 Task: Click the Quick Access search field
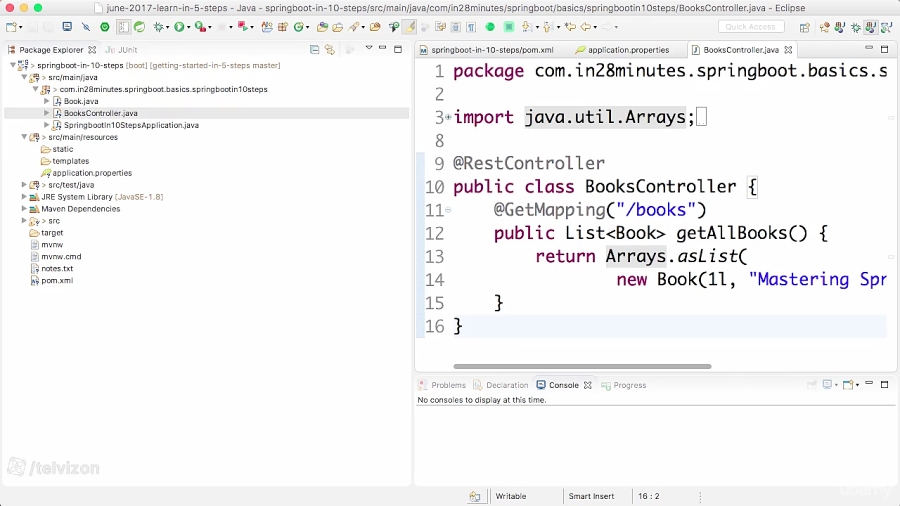[x=750, y=27]
